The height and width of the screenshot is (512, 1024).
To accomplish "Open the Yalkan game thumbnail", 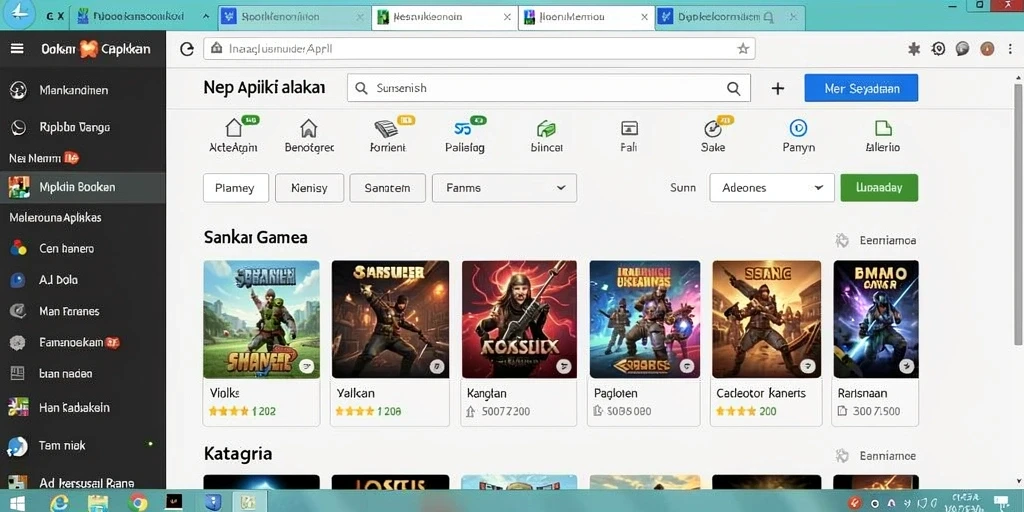I will coord(391,319).
